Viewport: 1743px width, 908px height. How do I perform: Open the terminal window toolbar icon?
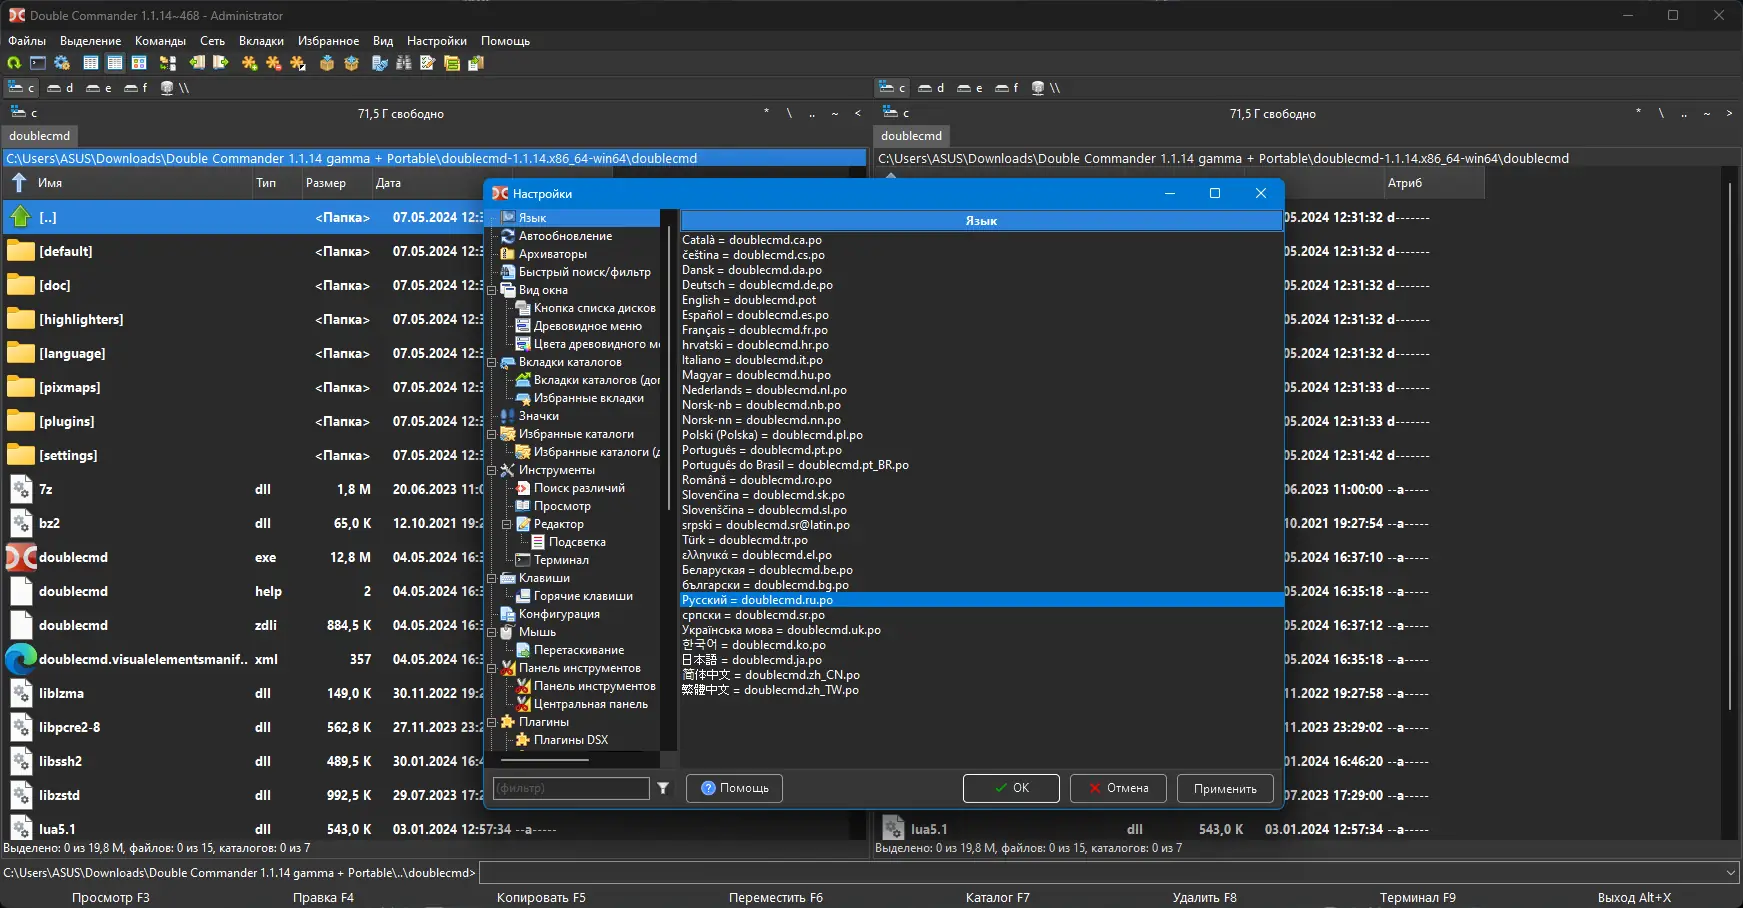(38, 63)
